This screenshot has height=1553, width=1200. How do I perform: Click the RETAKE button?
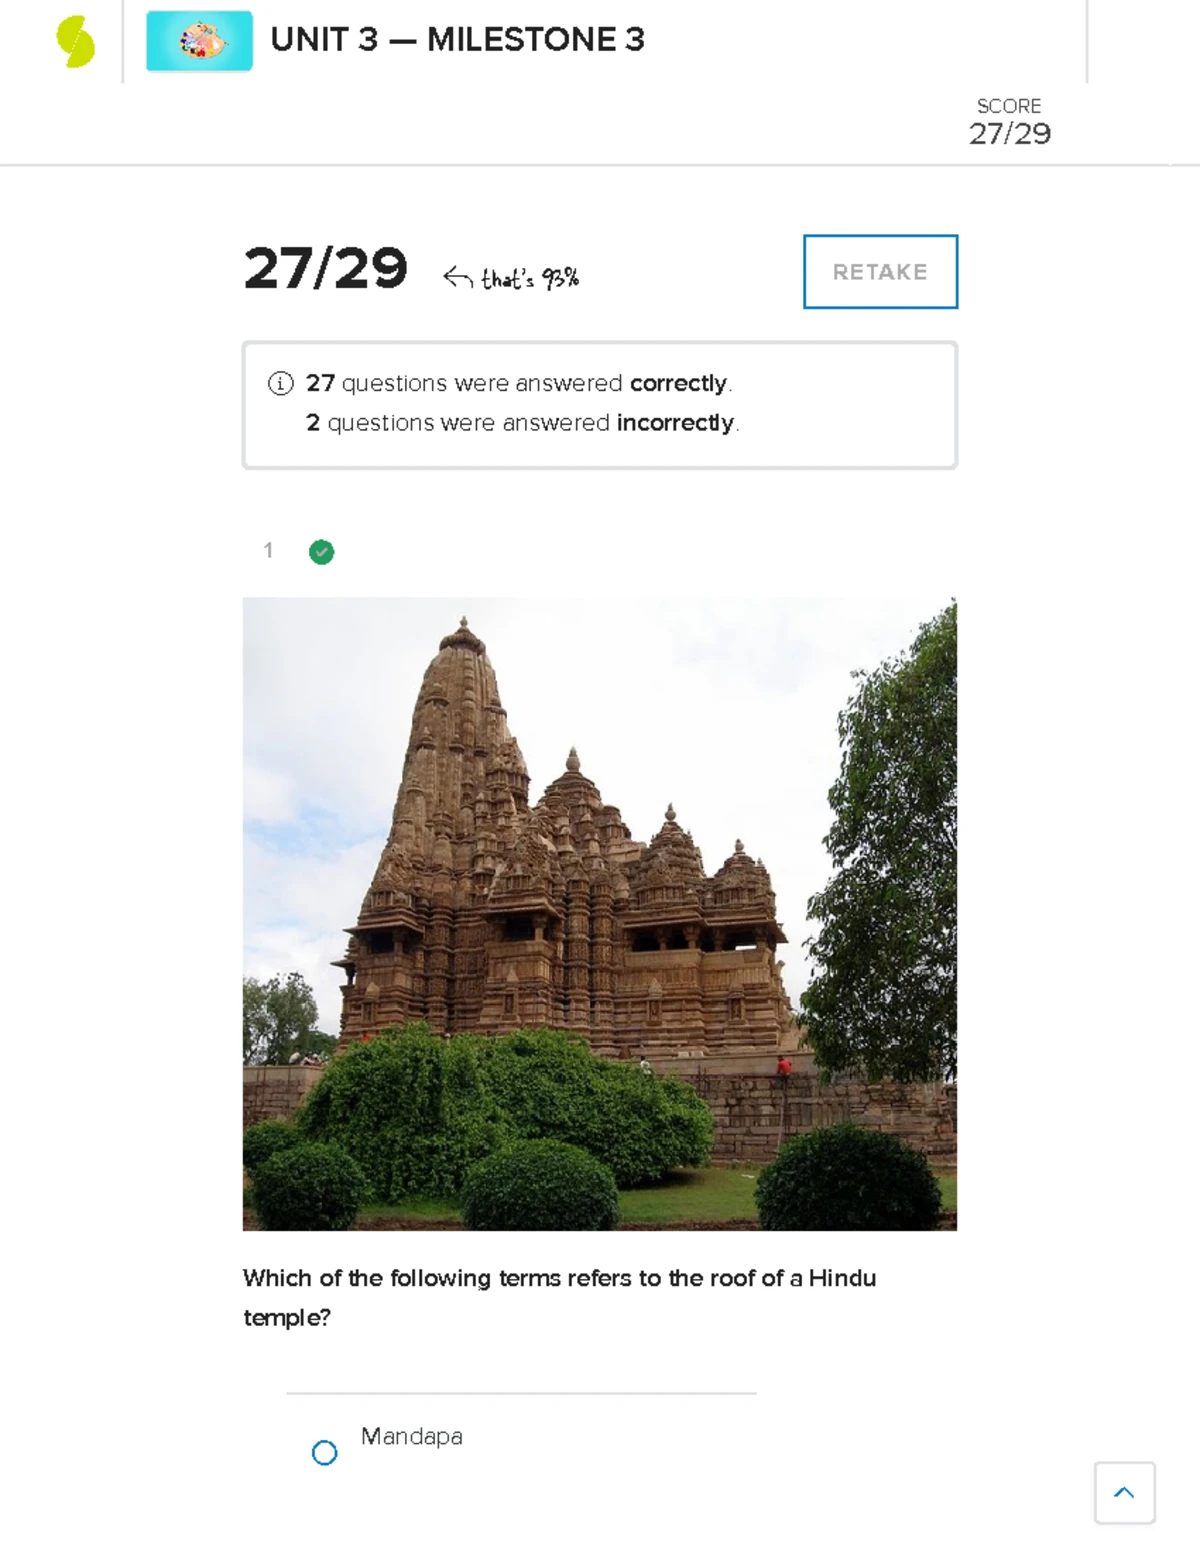click(880, 272)
